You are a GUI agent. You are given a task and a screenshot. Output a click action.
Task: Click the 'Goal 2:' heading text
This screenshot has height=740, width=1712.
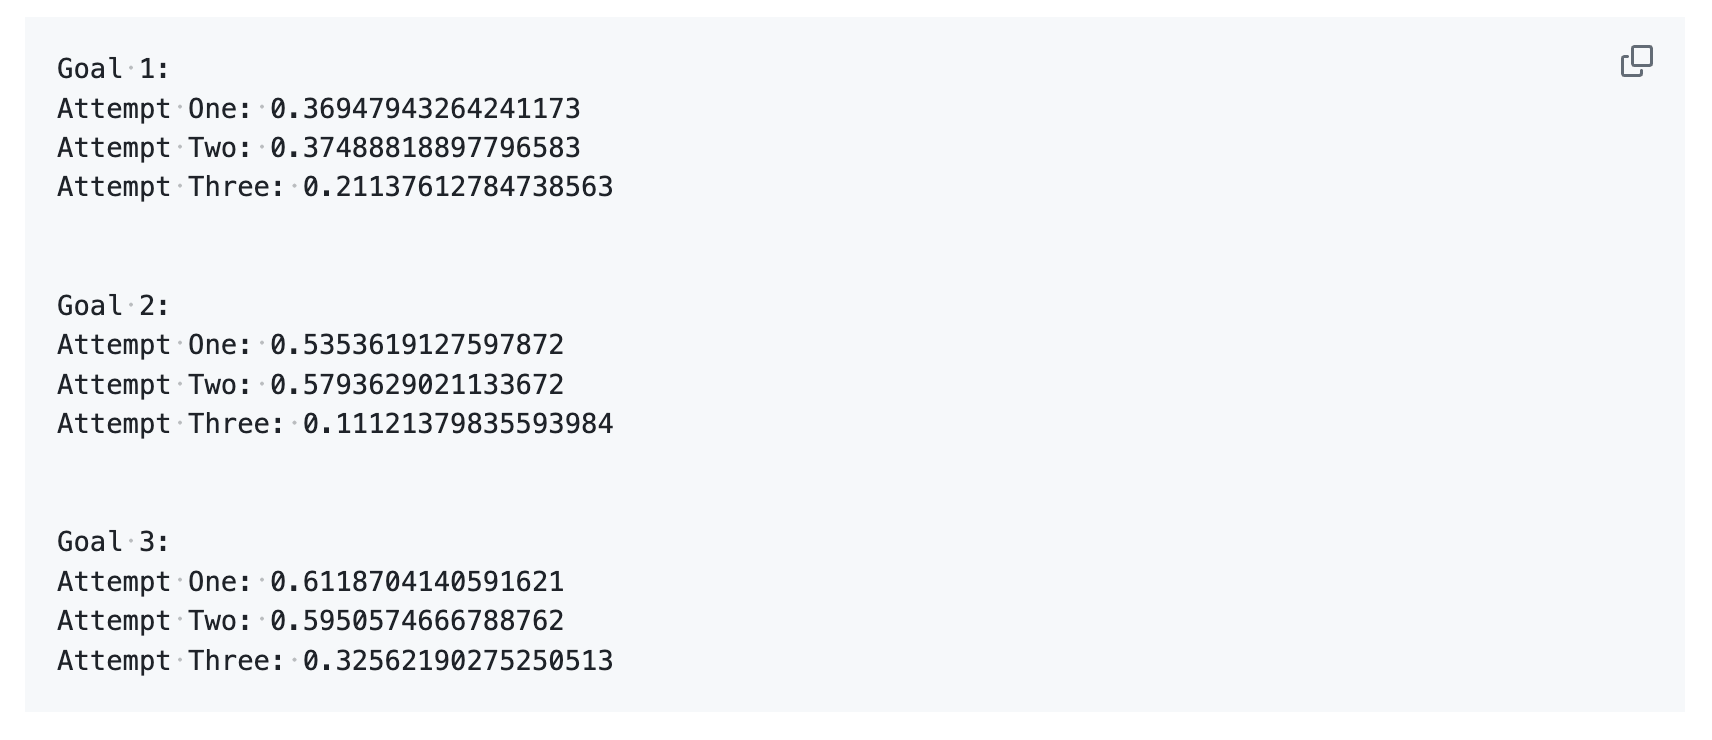(x=113, y=305)
